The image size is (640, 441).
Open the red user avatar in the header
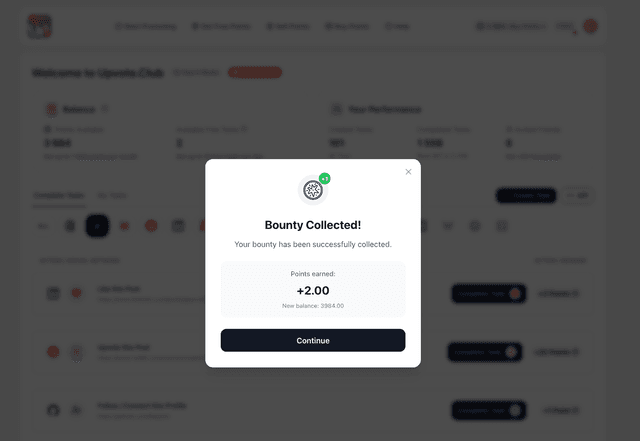pos(590,26)
